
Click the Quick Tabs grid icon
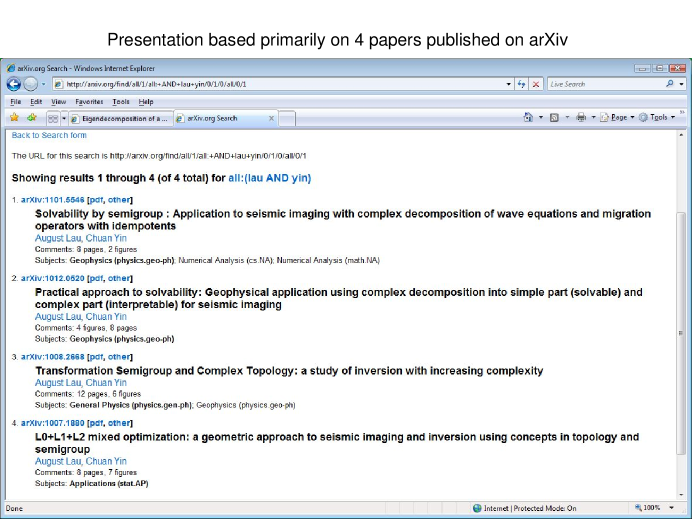53,118
